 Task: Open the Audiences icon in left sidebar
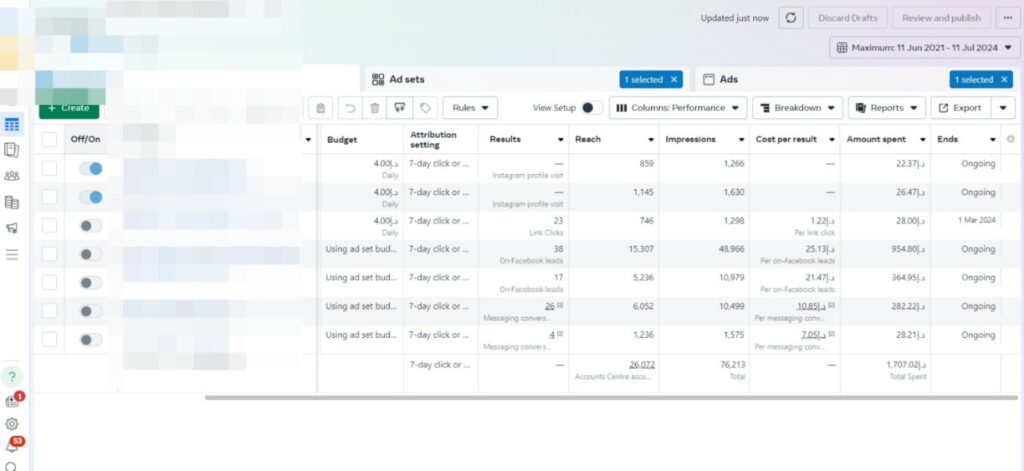point(12,176)
